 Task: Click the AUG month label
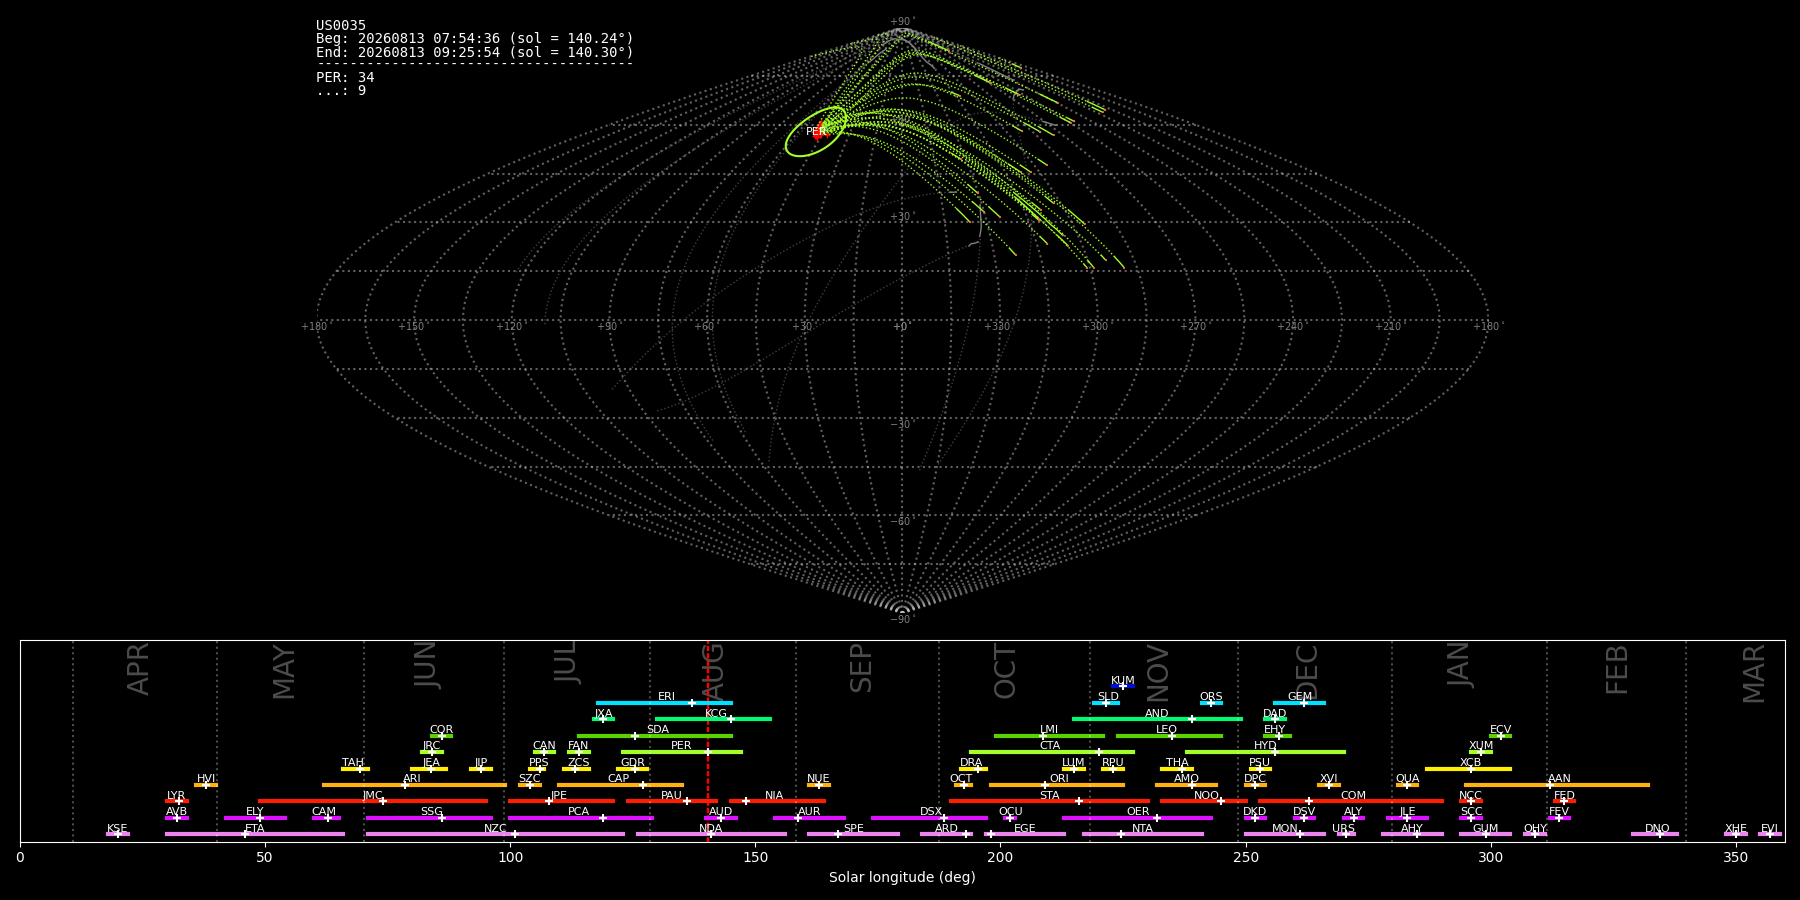pyautogui.click(x=713, y=669)
